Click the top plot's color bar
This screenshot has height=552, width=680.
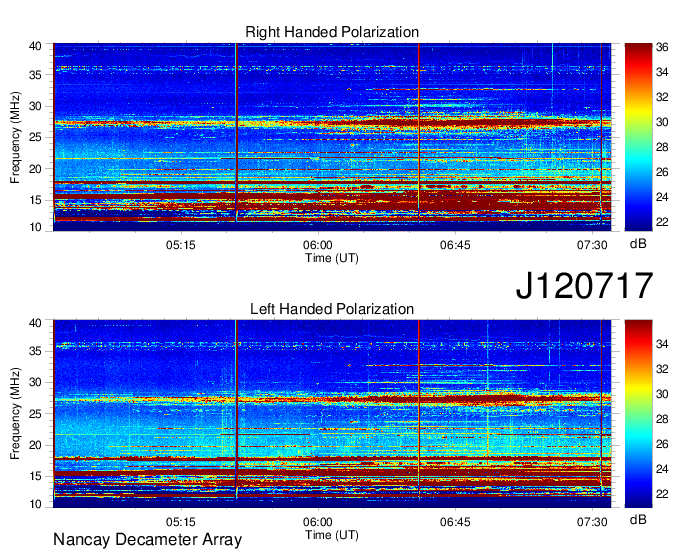[x=638, y=137]
